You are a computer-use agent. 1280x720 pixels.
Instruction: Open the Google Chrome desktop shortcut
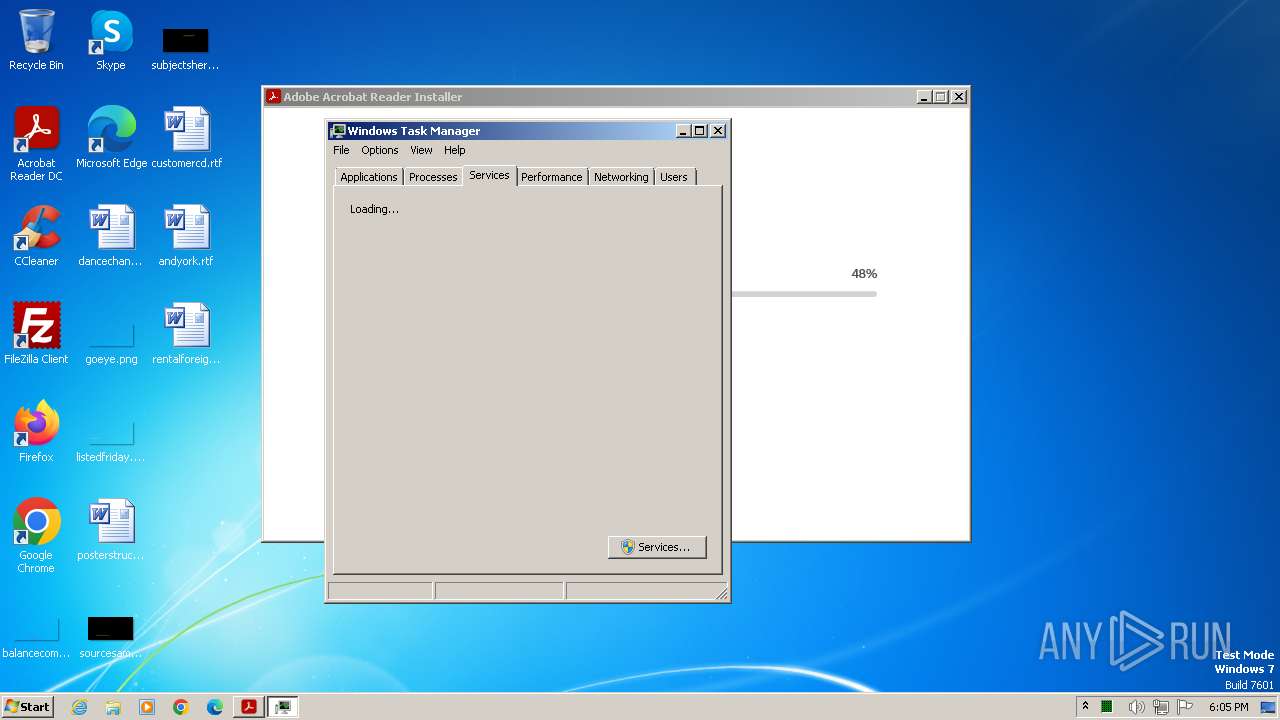[36, 536]
